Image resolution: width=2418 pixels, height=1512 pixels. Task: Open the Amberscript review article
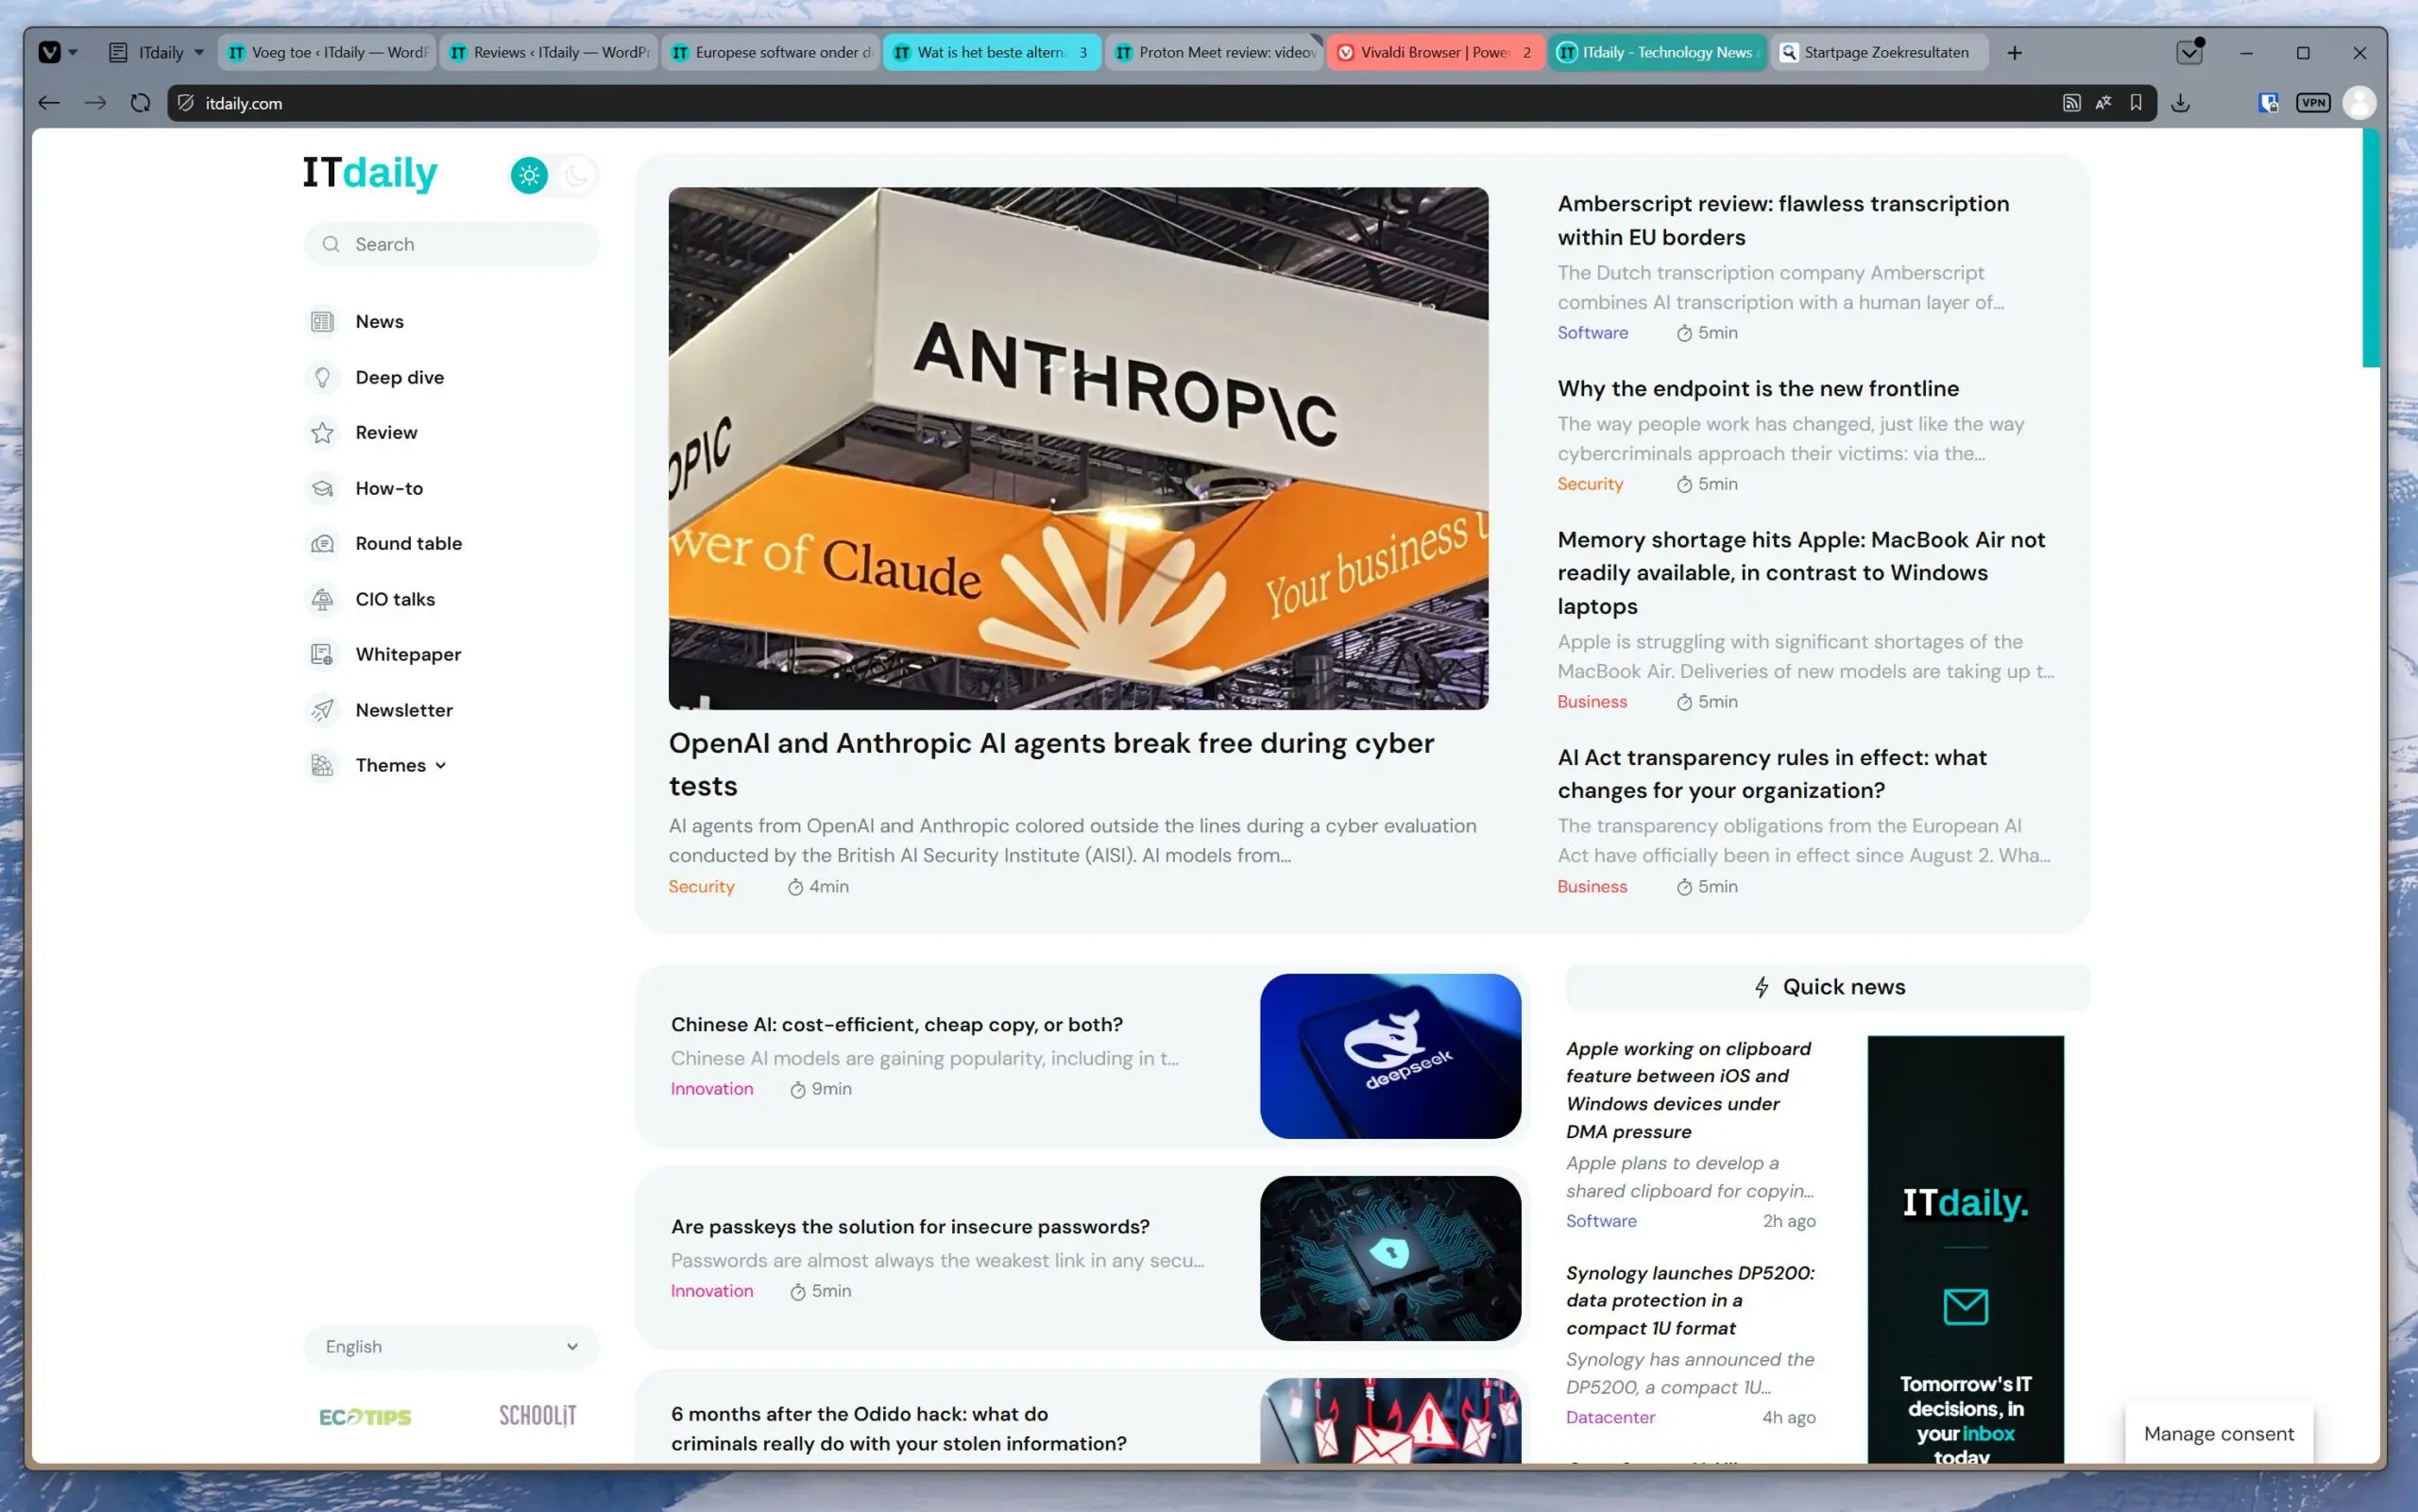pyautogui.click(x=1783, y=220)
